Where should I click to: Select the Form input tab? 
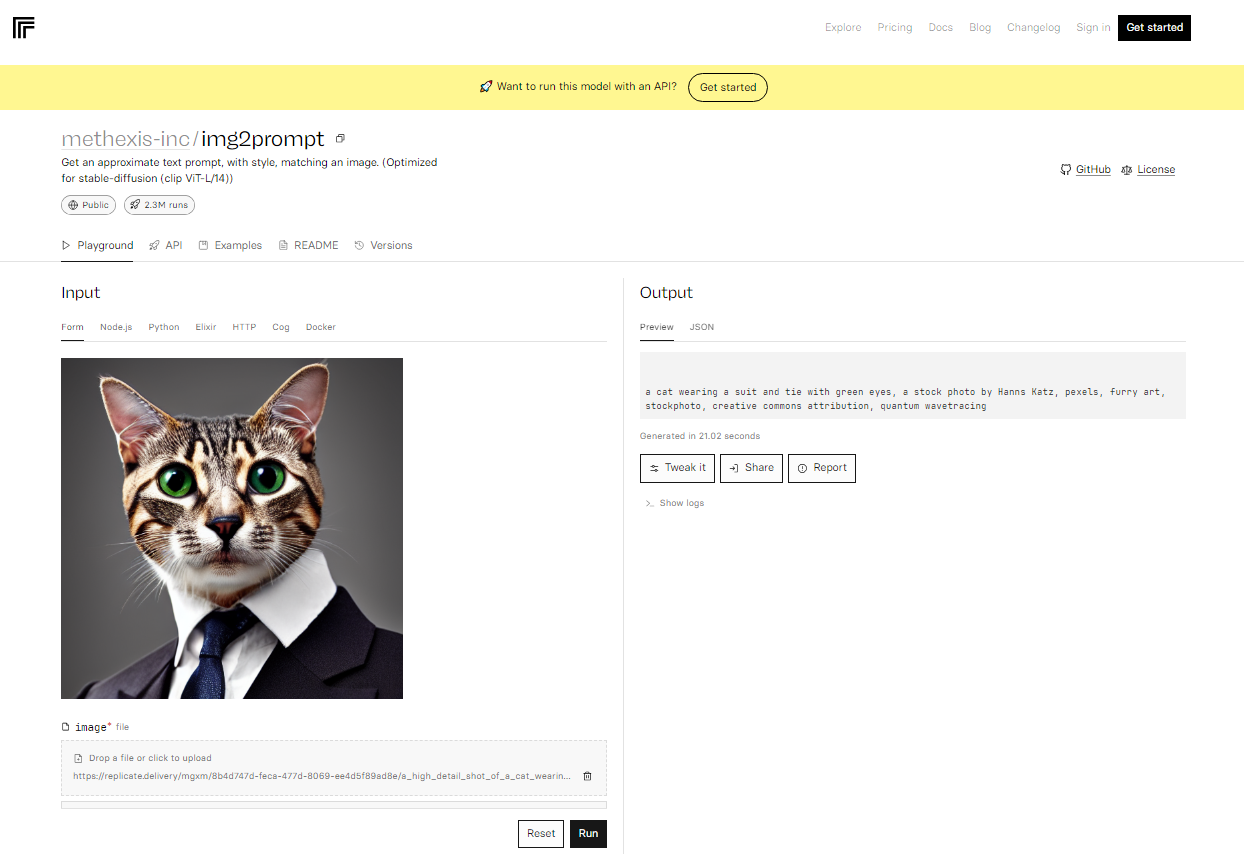pyautogui.click(x=72, y=327)
